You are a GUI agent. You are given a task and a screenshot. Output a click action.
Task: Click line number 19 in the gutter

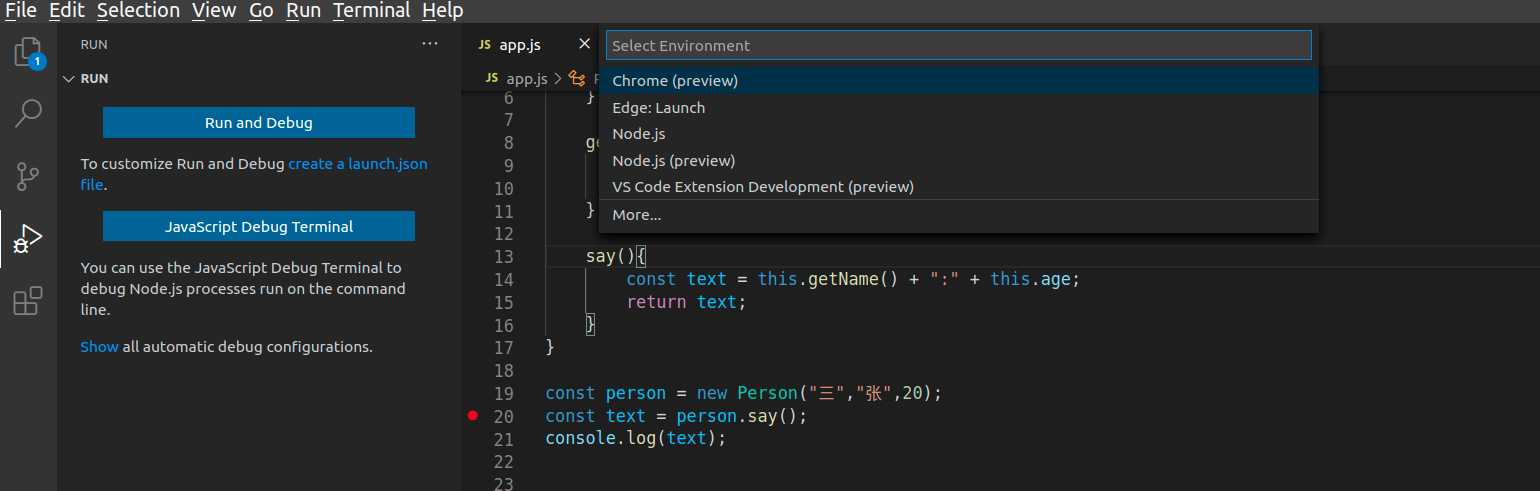(x=503, y=393)
